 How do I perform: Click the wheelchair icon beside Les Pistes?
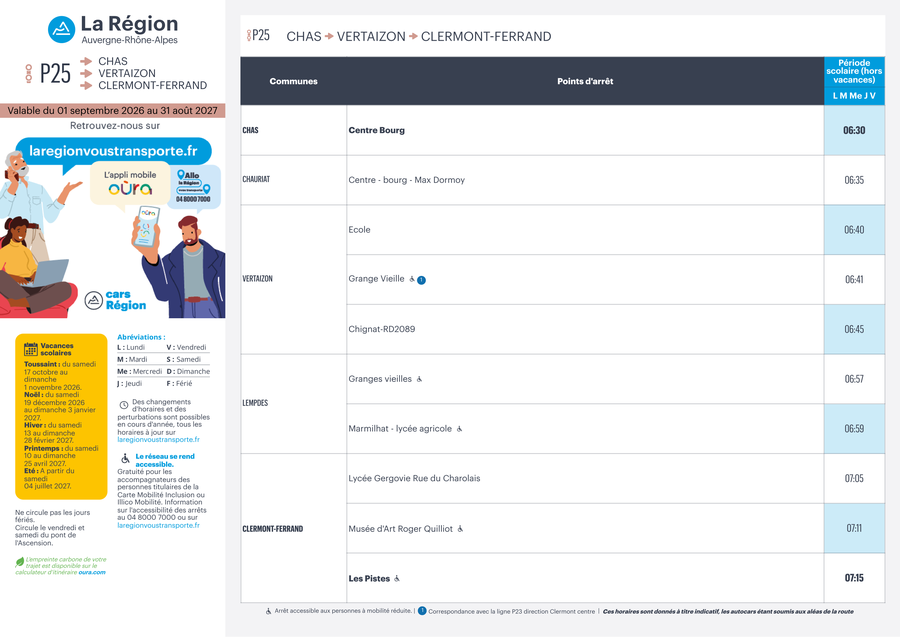397,578
